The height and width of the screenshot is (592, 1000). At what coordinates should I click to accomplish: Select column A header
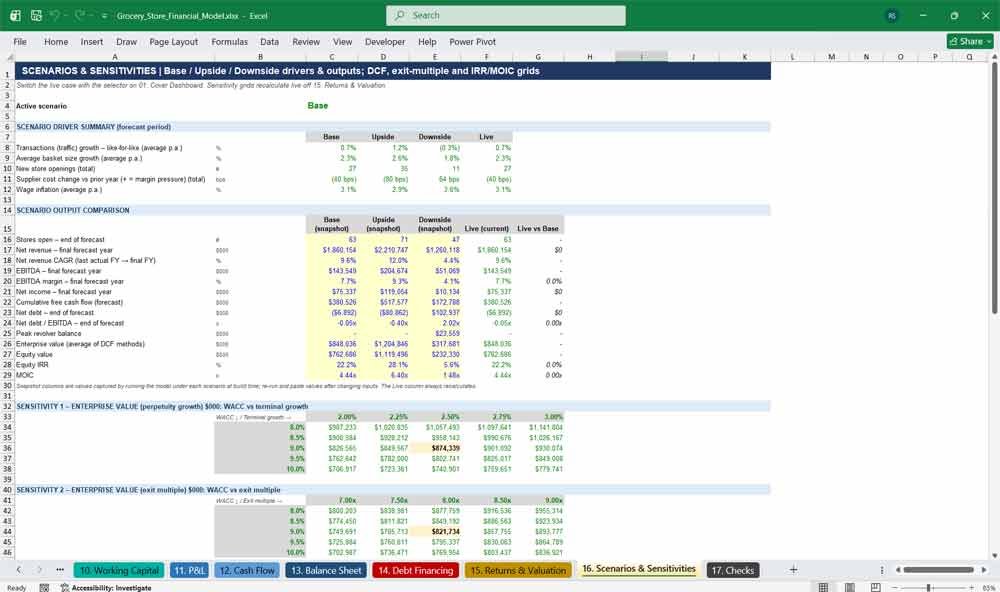tap(115, 57)
